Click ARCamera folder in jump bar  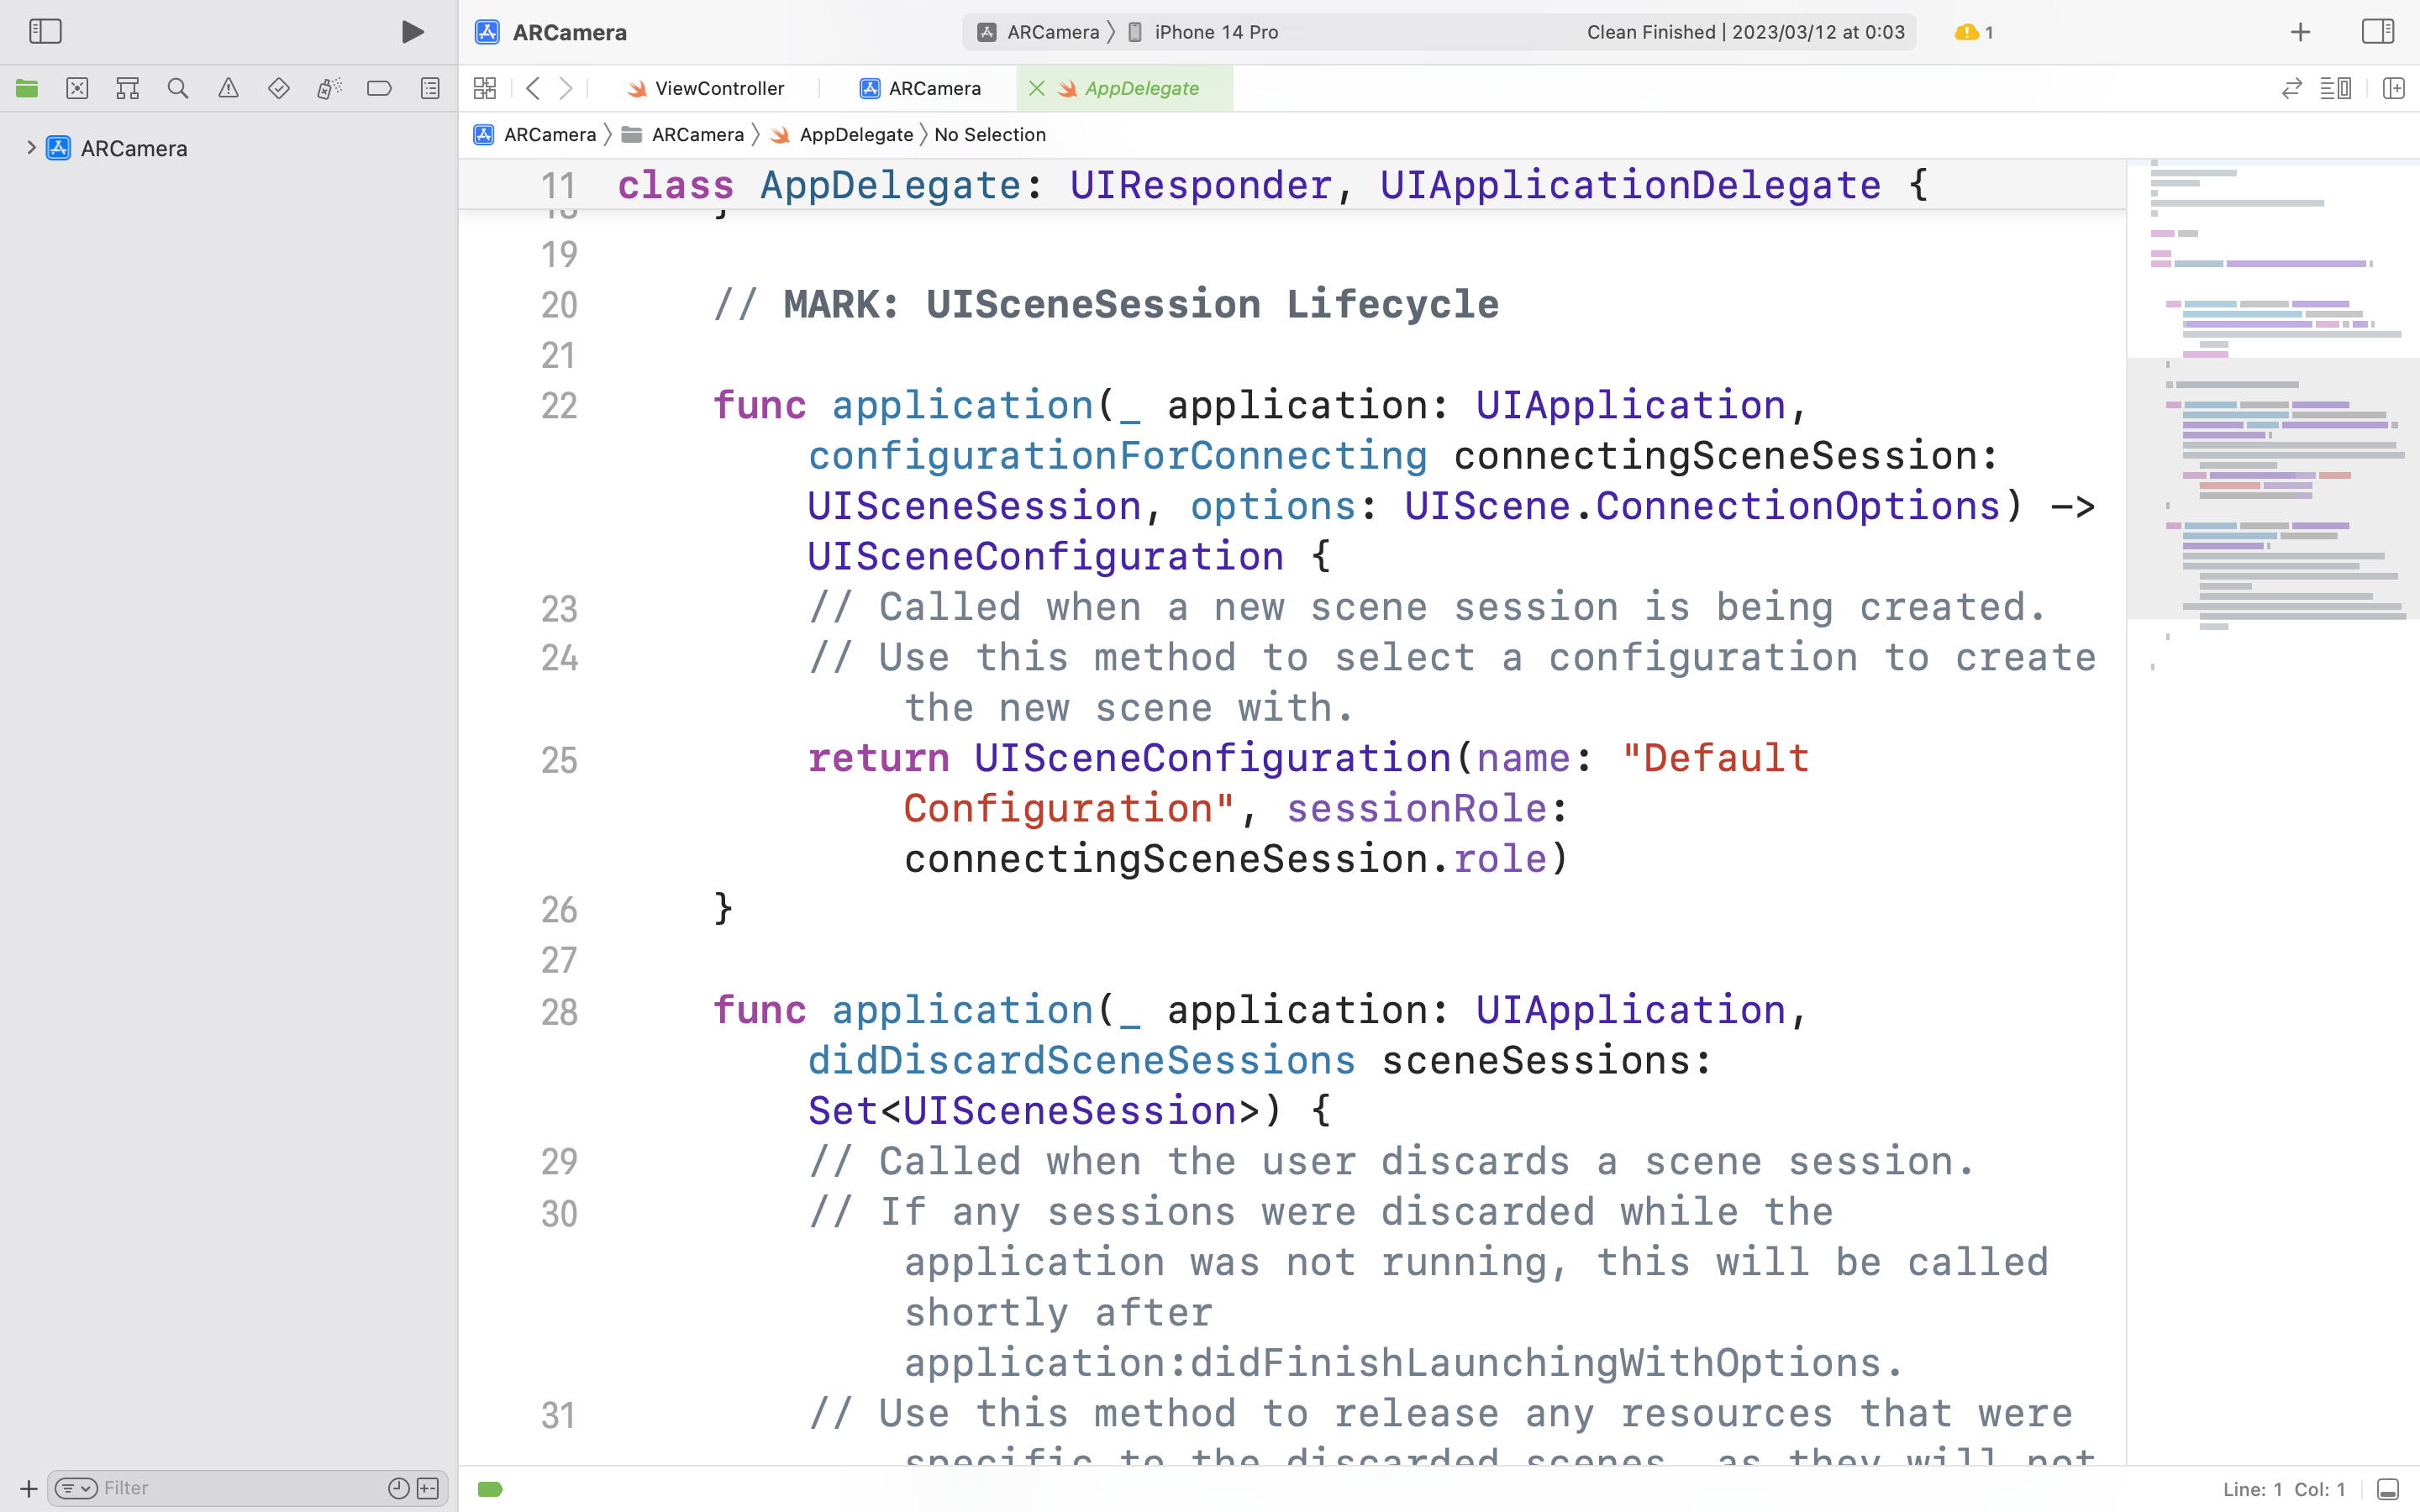[683, 134]
